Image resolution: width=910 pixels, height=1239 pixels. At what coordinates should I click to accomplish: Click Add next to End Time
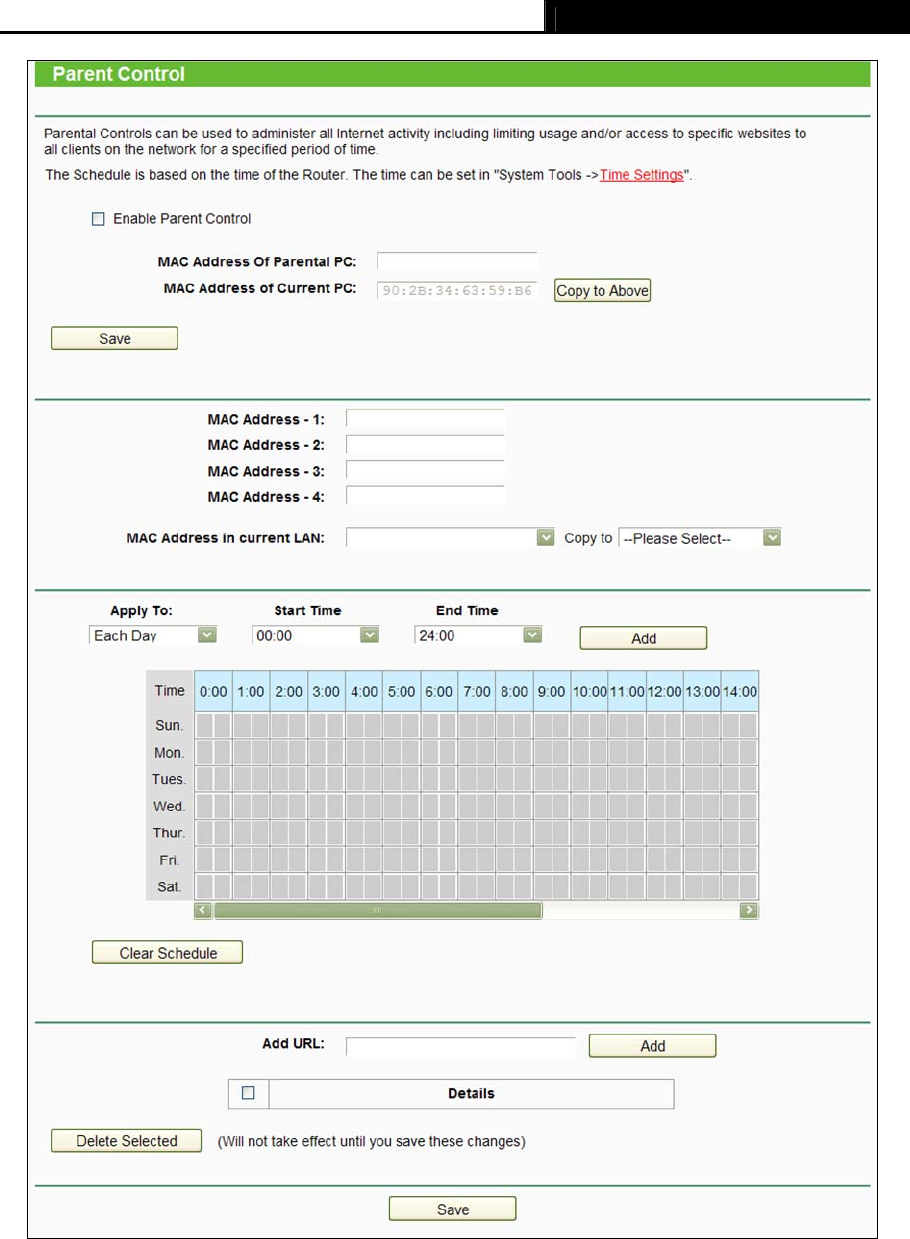tap(643, 638)
